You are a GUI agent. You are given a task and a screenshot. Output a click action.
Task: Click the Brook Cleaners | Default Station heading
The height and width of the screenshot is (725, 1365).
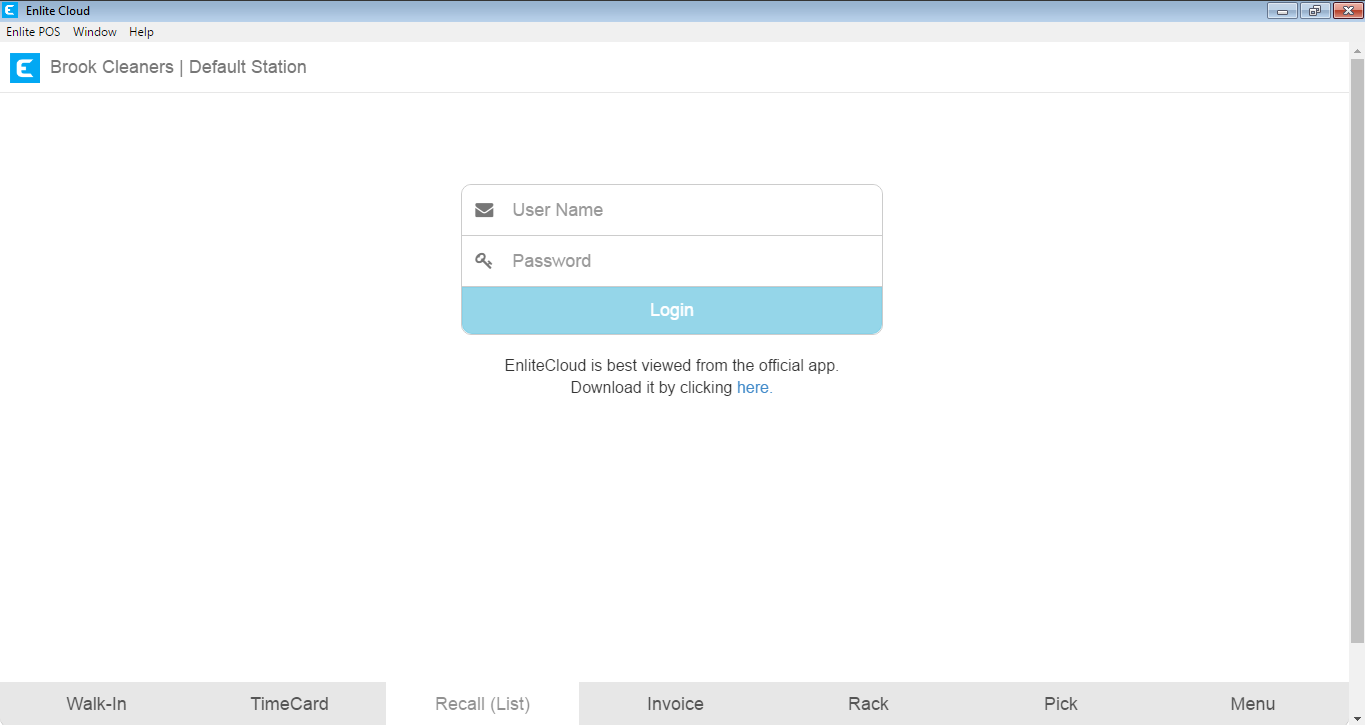[x=178, y=68]
